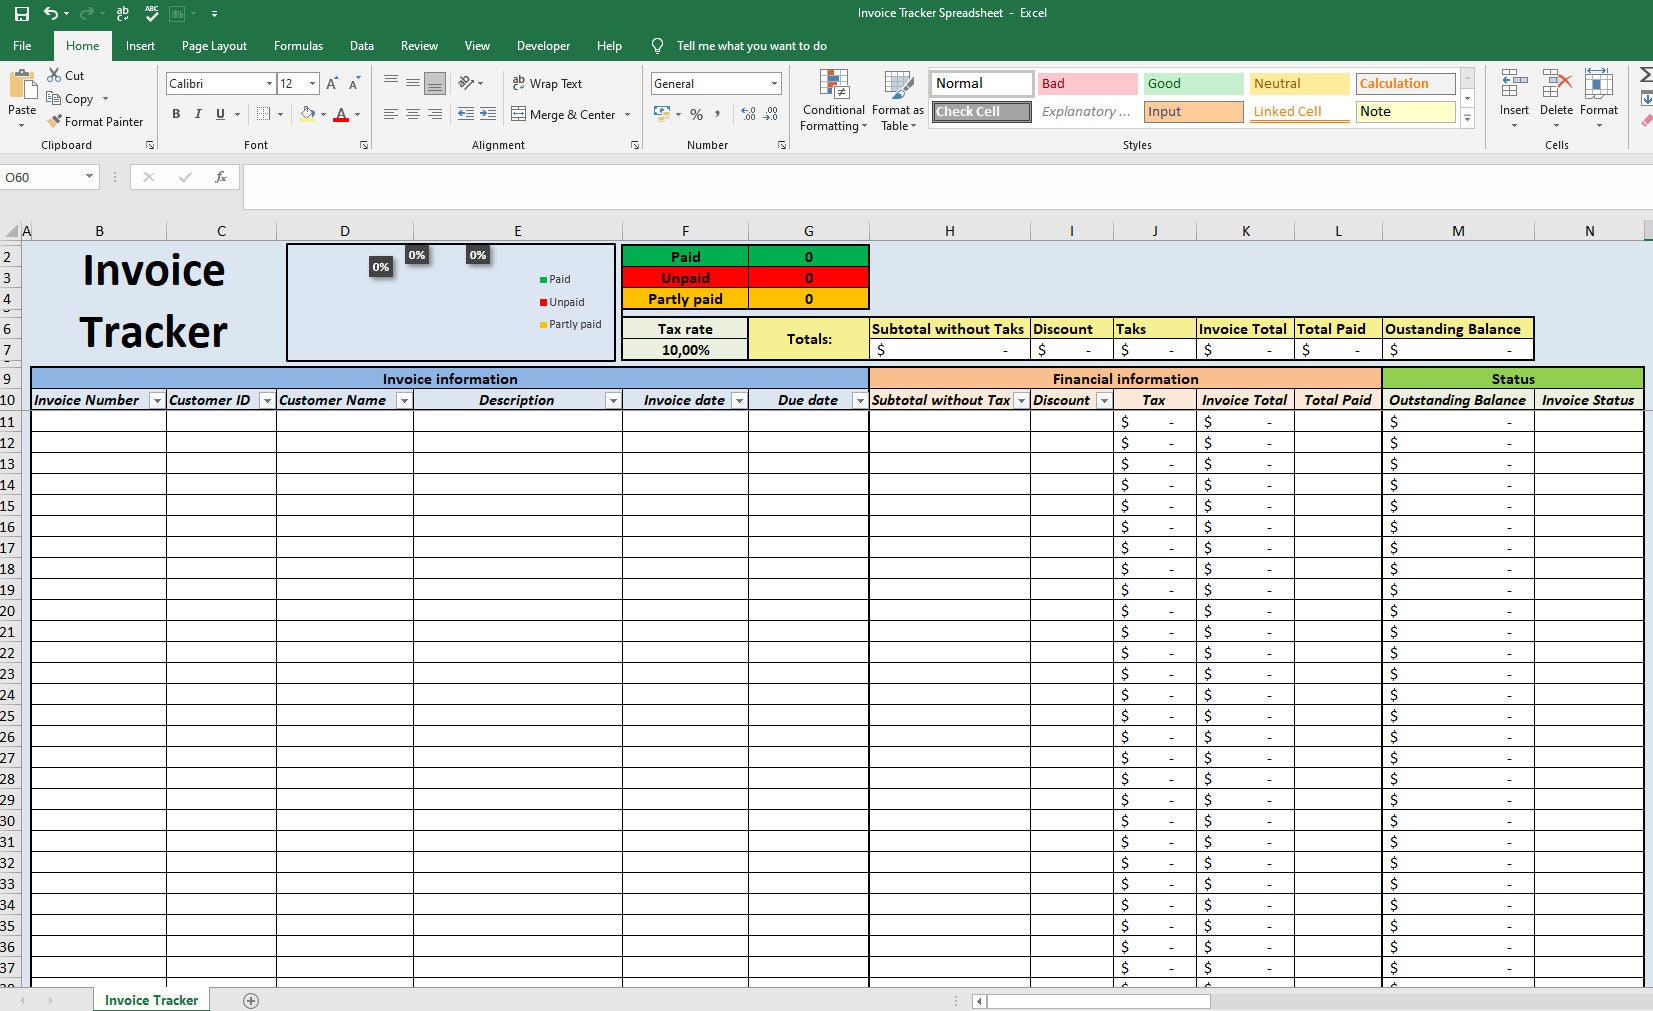1653x1011 pixels.
Task: Increase decimal places
Action: point(748,115)
